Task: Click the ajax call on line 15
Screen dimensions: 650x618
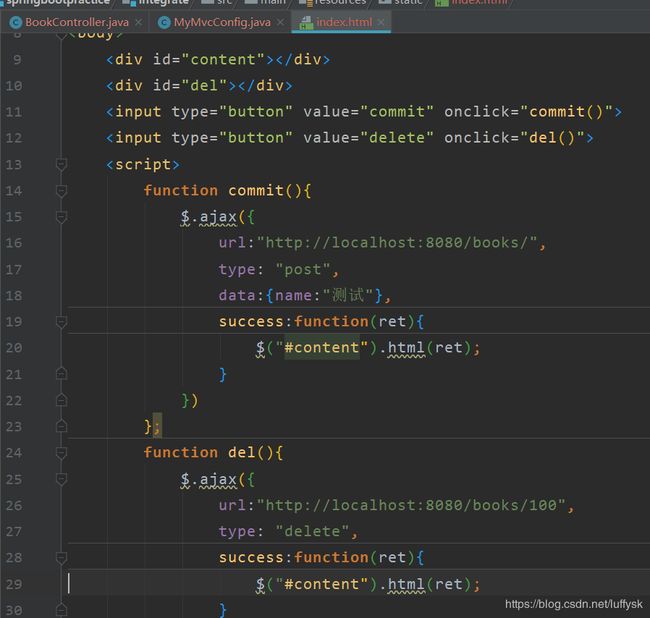Action: [x=218, y=217]
